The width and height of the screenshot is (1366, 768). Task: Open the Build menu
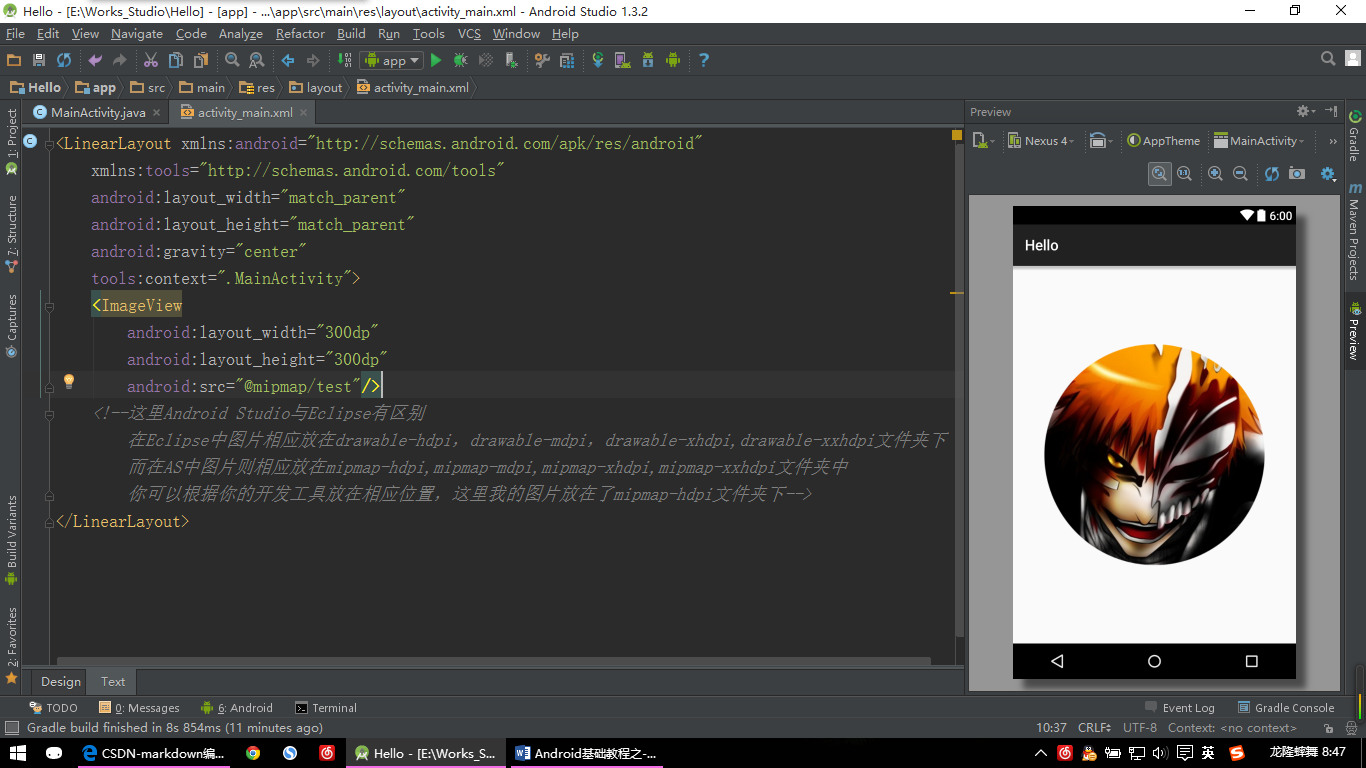tap(351, 33)
